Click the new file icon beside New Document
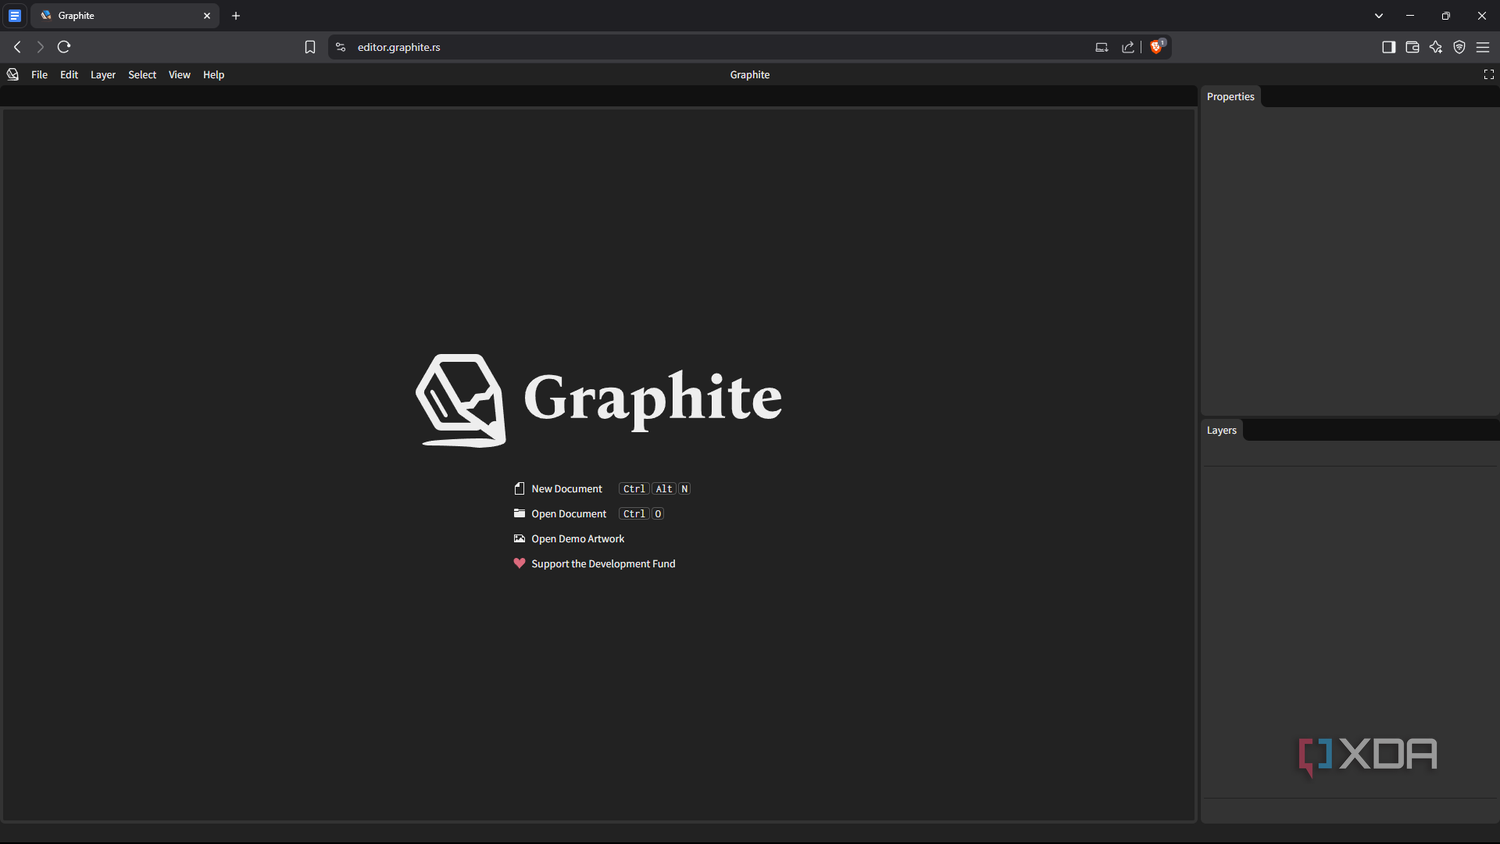Image resolution: width=1500 pixels, height=844 pixels. click(x=519, y=489)
